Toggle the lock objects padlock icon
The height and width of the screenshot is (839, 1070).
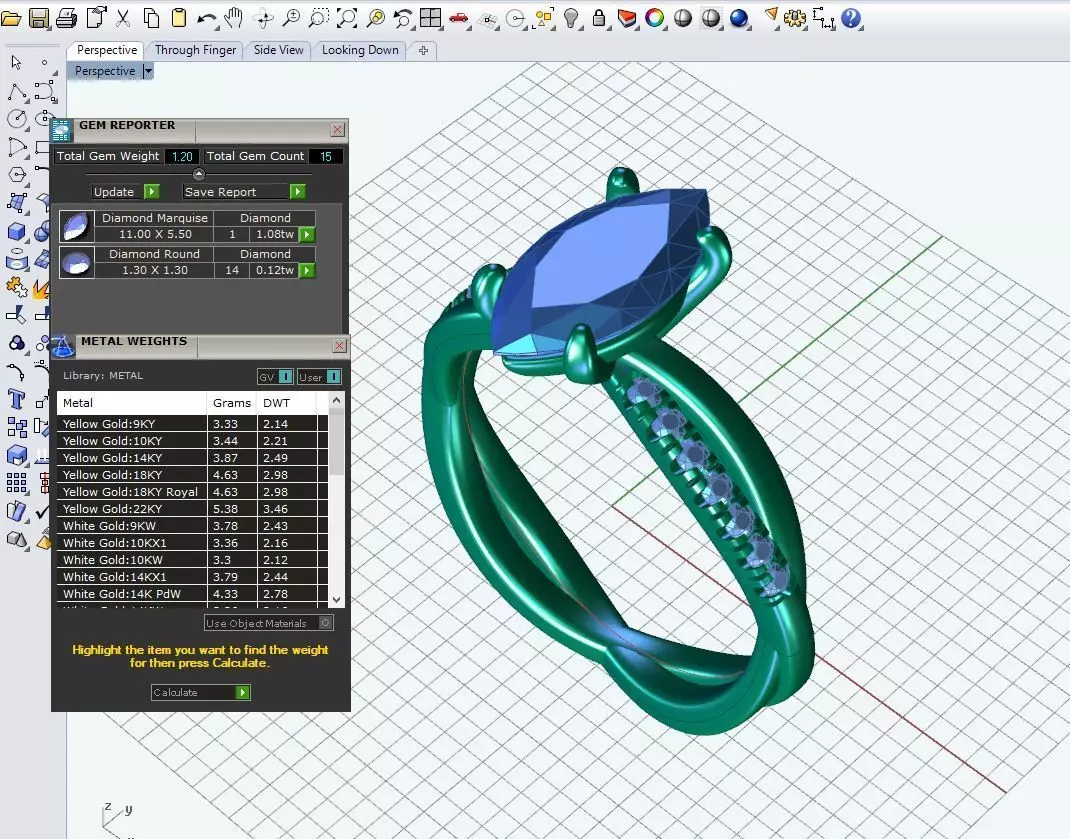coord(598,18)
